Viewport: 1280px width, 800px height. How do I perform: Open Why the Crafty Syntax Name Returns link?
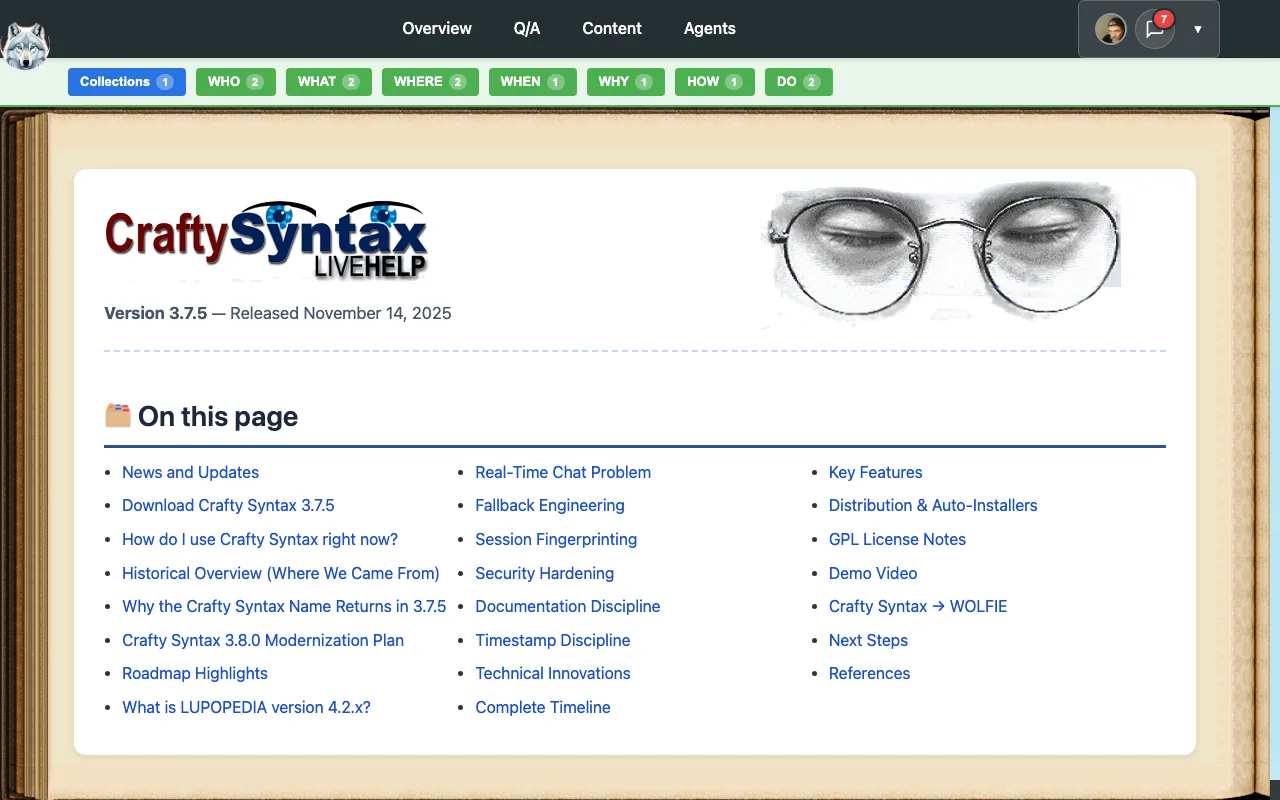point(284,606)
